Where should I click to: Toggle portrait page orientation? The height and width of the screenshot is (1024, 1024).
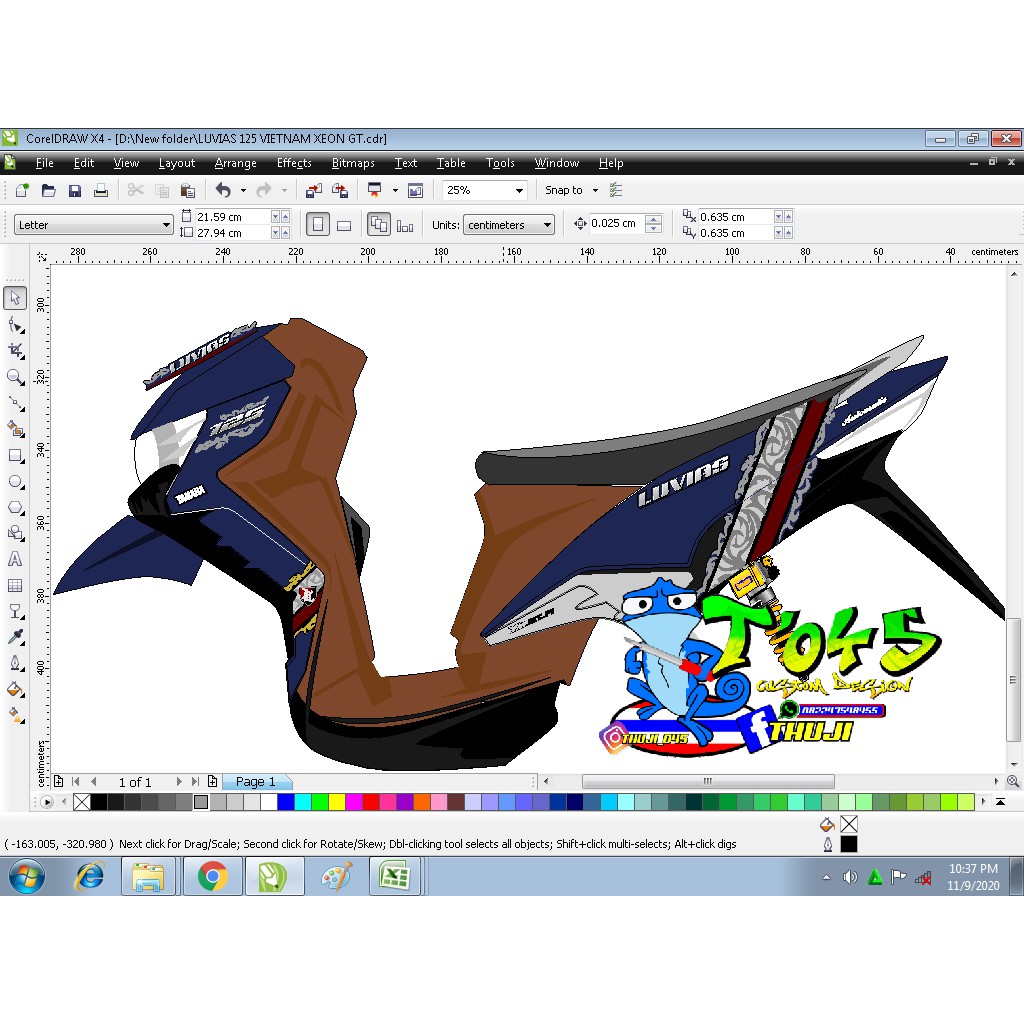tap(317, 224)
